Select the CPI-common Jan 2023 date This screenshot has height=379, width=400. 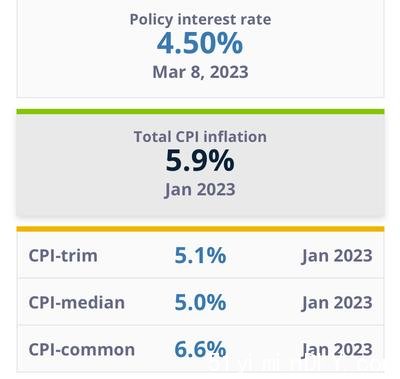tap(337, 350)
